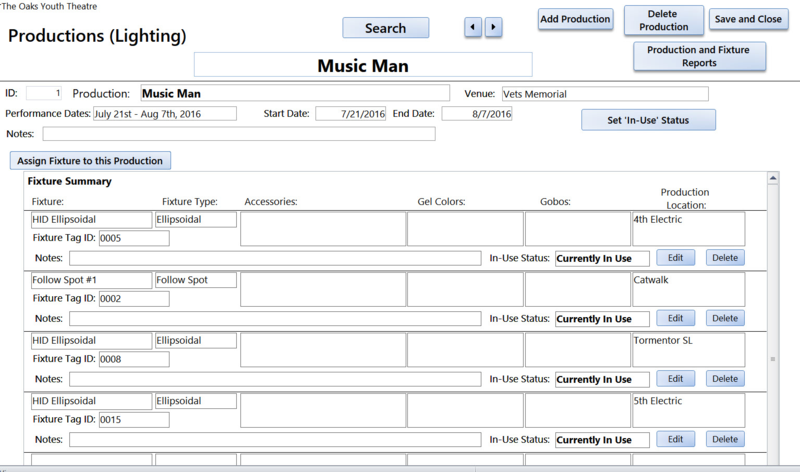Delete the Follow Spot #1 fixture
800x472 pixels.
pyautogui.click(x=725, y=318)
